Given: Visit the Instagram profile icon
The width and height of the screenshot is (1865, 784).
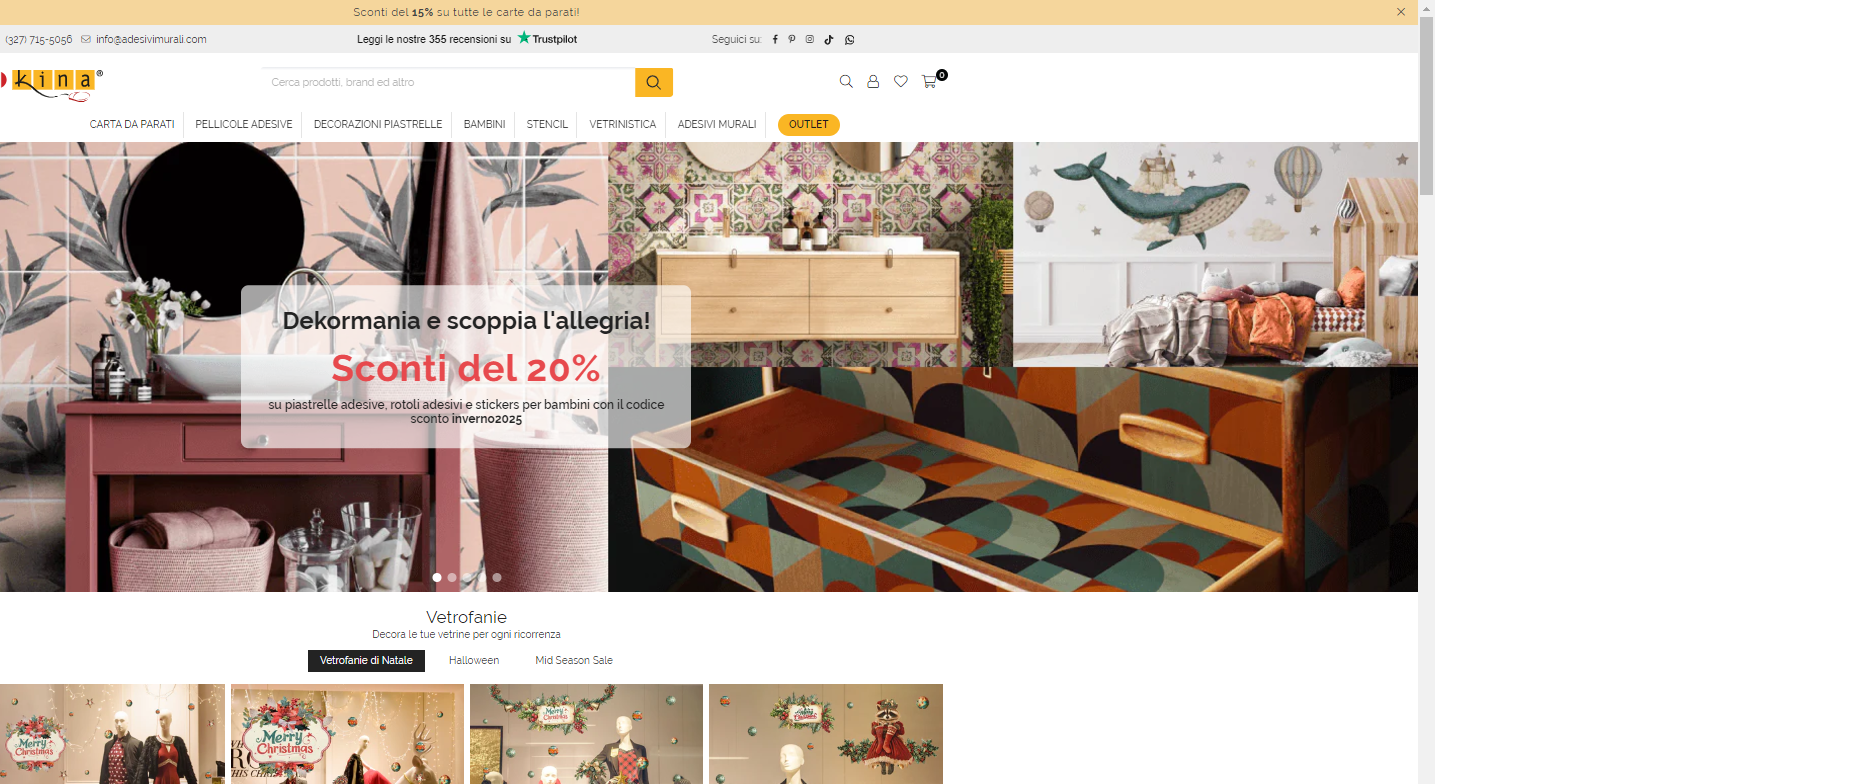Looking at the screenshot, I should [810, 40].
